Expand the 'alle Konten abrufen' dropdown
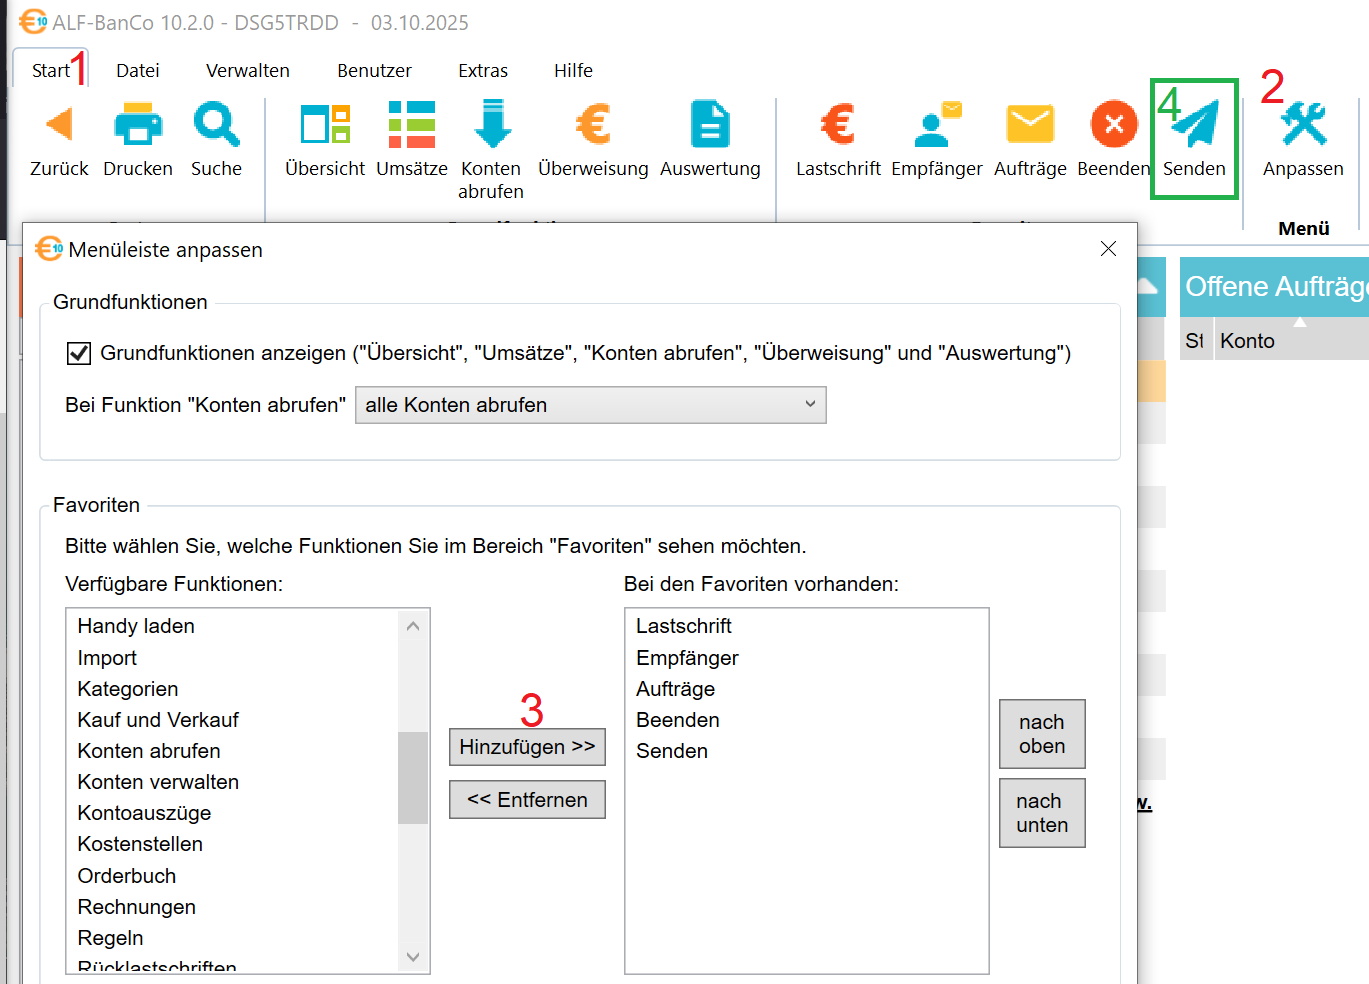The width and height of the screenshot is (1369, 984). coord(590,405)
